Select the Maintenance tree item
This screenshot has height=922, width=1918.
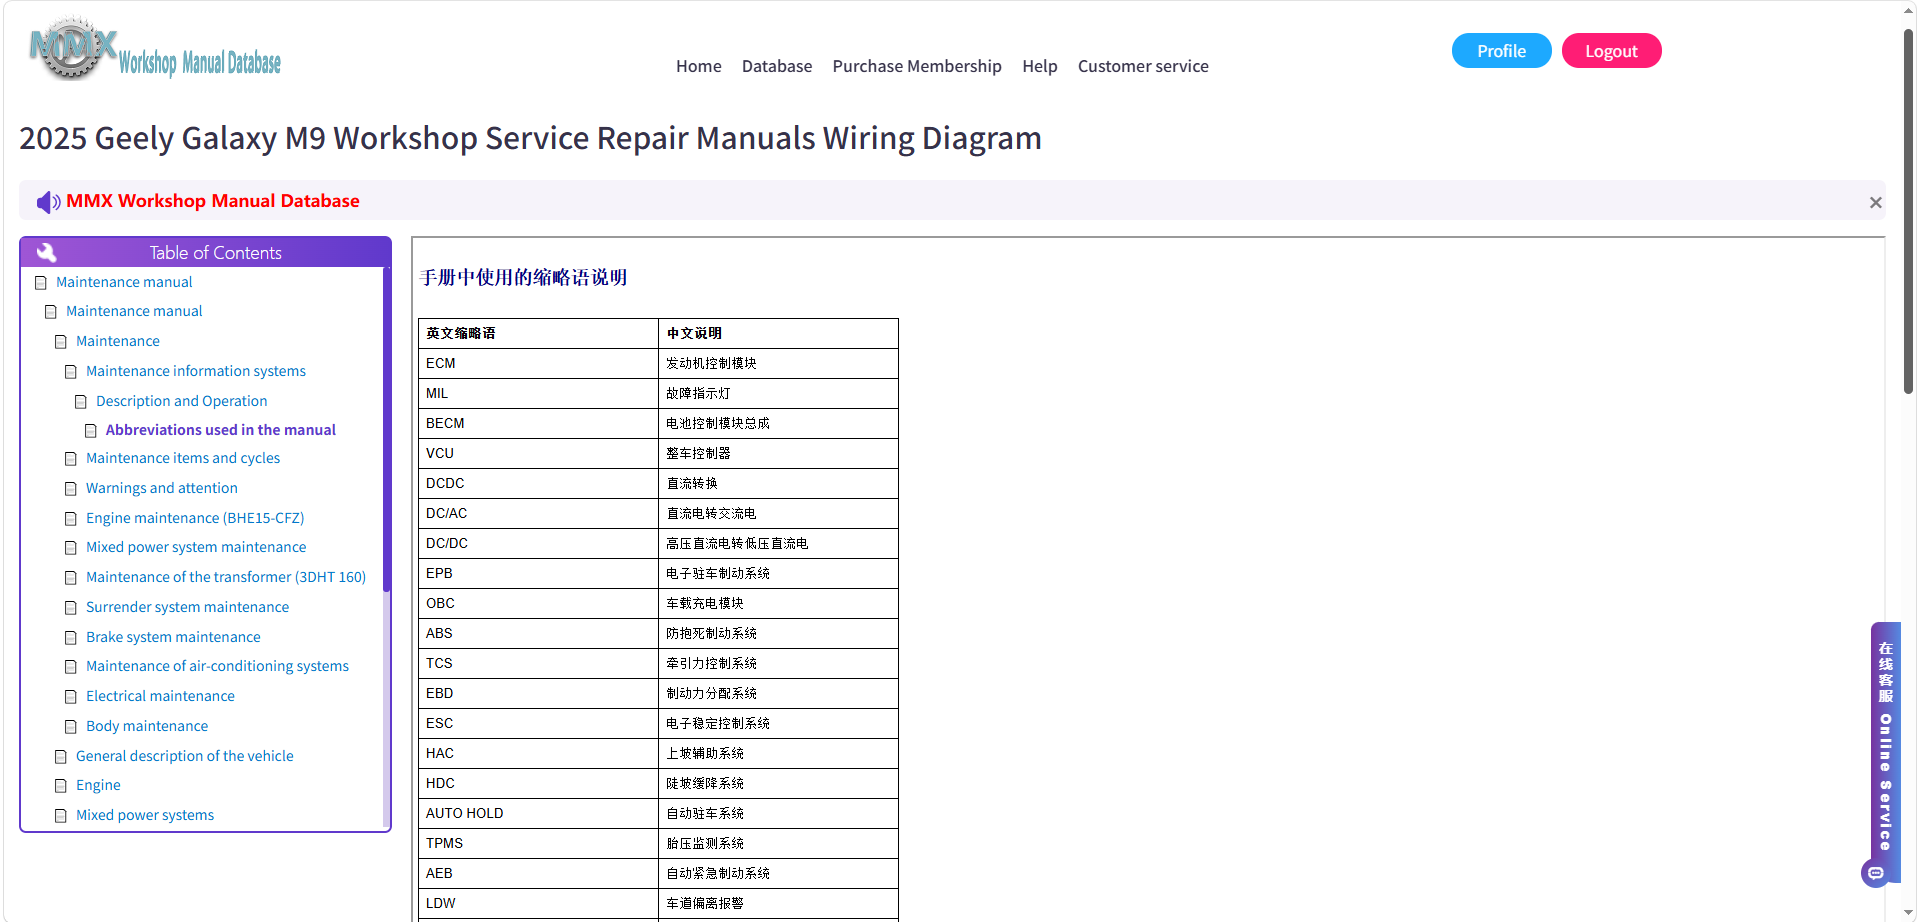pos(118,341)
